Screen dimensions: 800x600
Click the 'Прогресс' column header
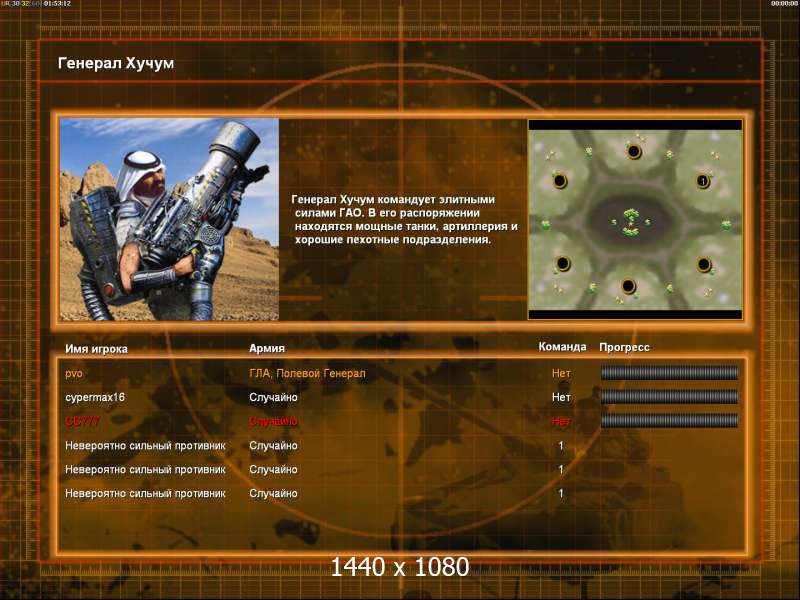(x=624, y=347)
